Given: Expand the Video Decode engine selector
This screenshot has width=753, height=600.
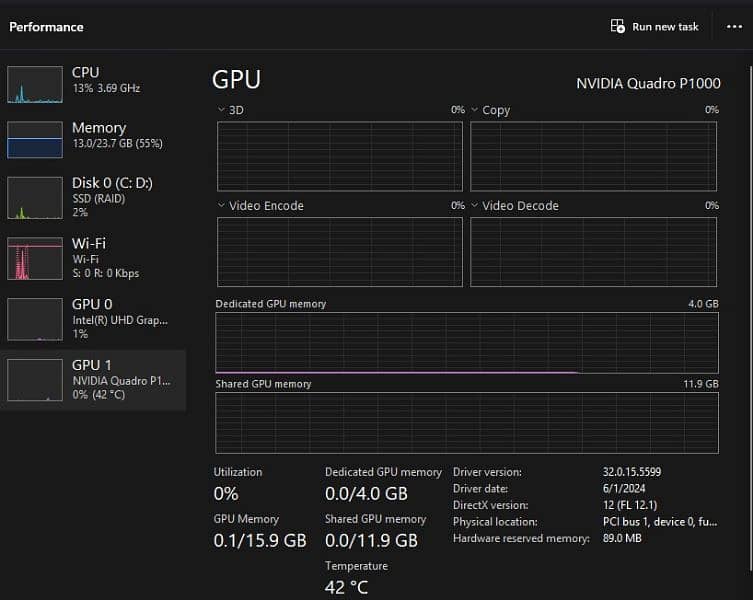Looking at the screenshot, I should (475, 206).
